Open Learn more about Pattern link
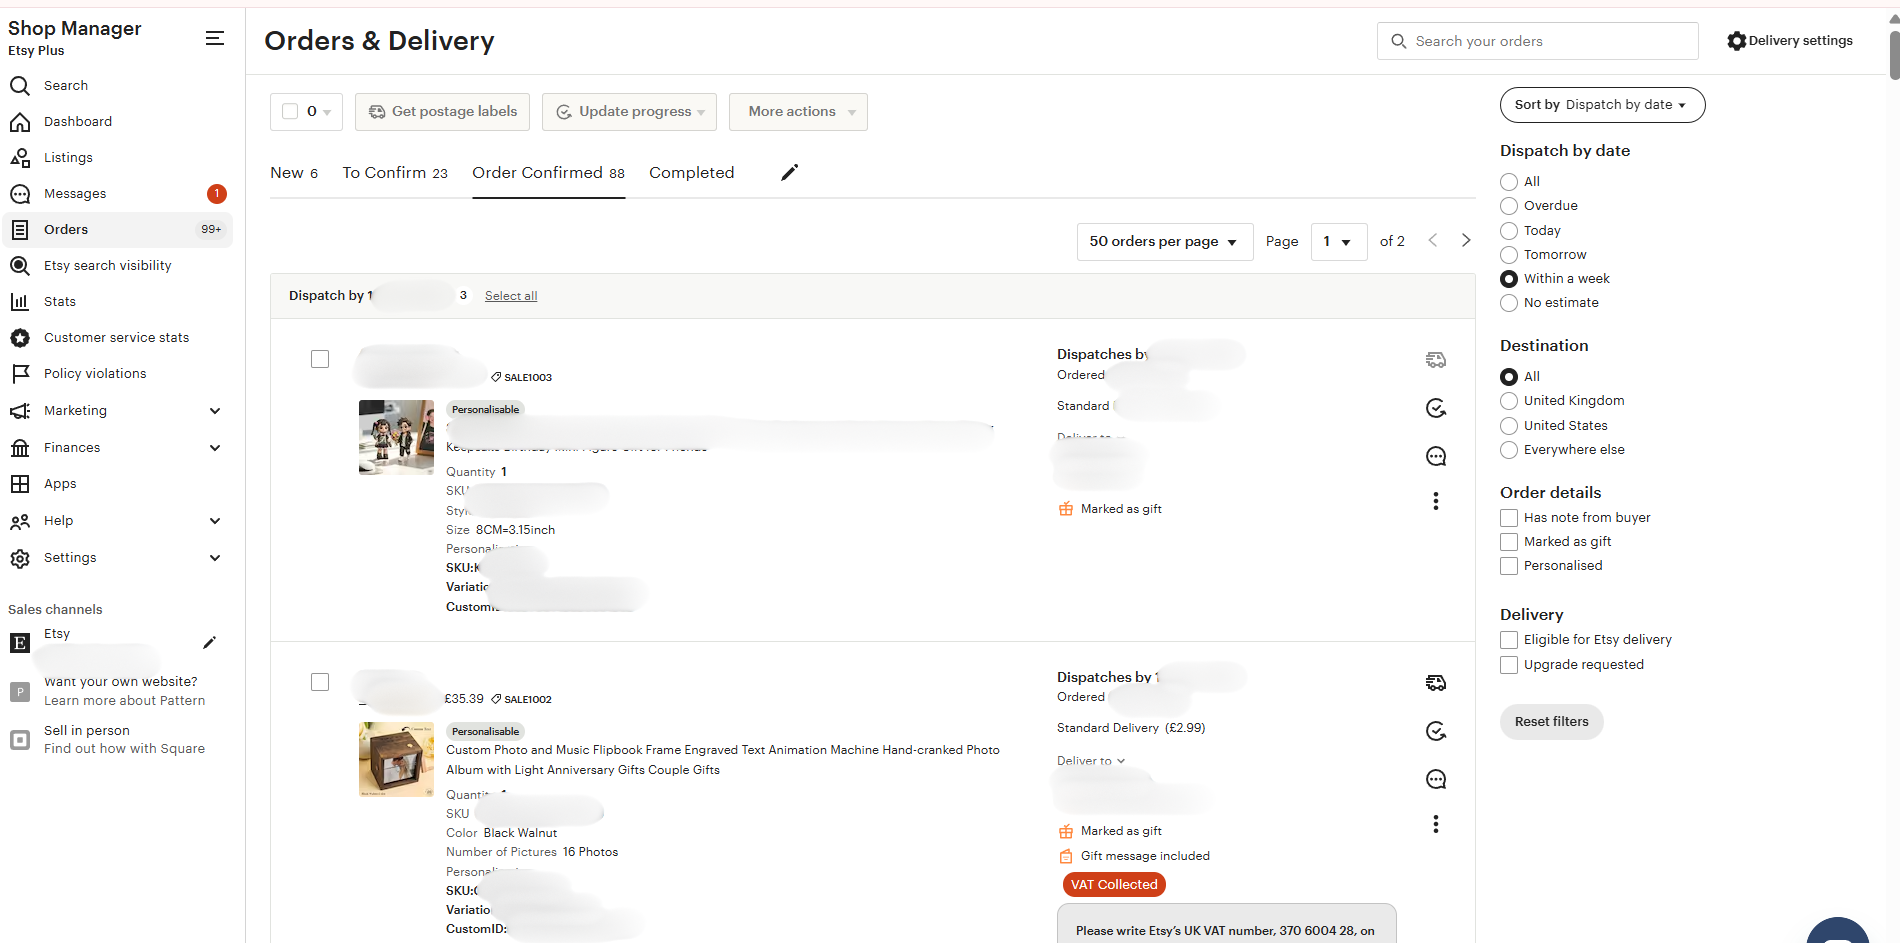The image size is (1900, 943). click(x=125, y=701)
